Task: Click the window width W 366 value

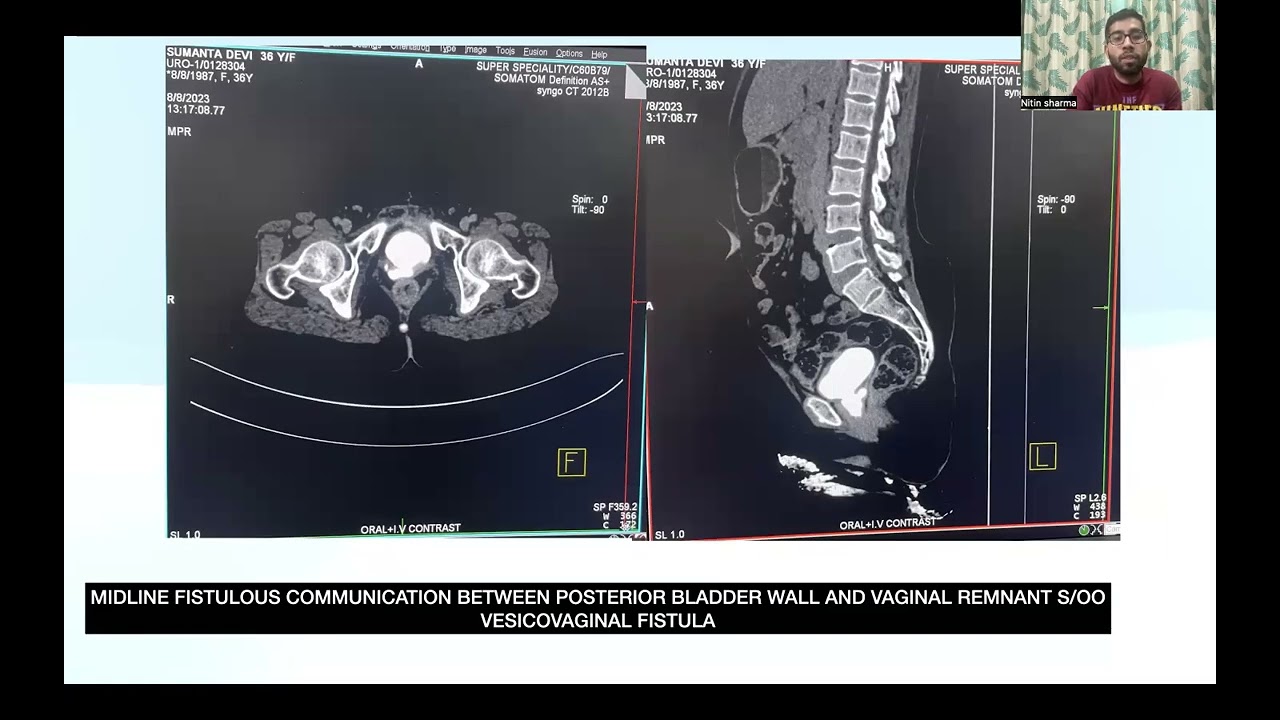Action: (x=619, y=516)
